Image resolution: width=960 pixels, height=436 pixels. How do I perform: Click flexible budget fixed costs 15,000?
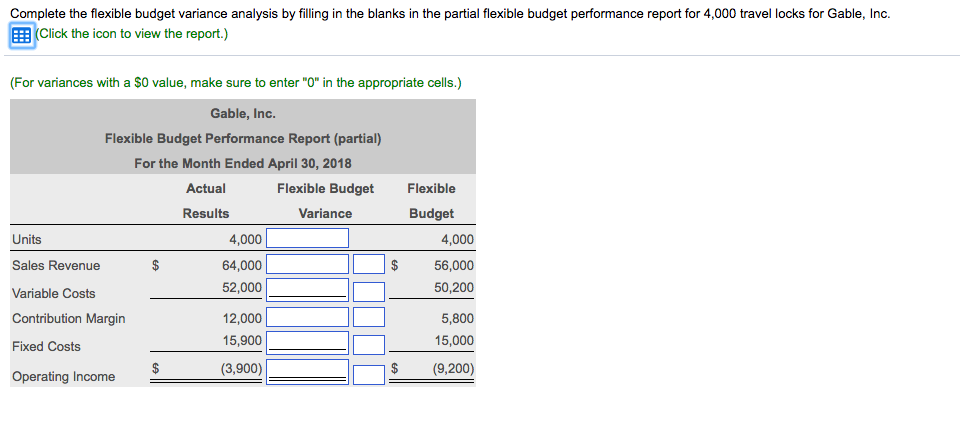tap(454, 340)
